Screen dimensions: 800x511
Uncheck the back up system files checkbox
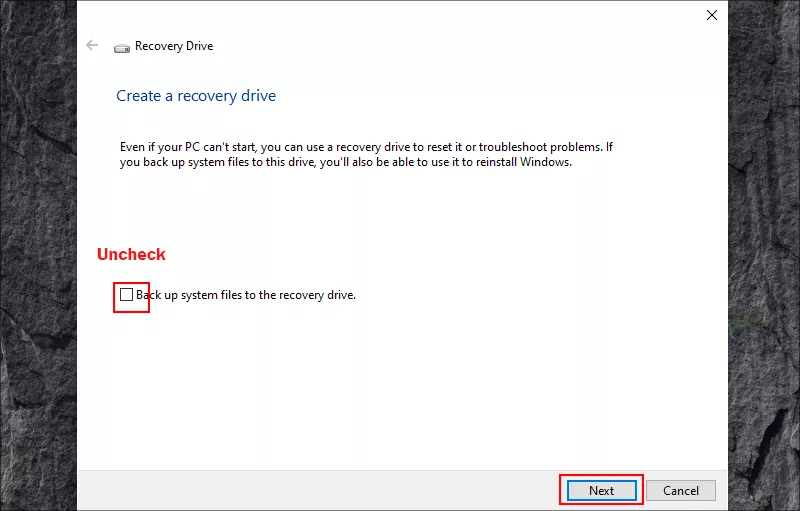127,294
